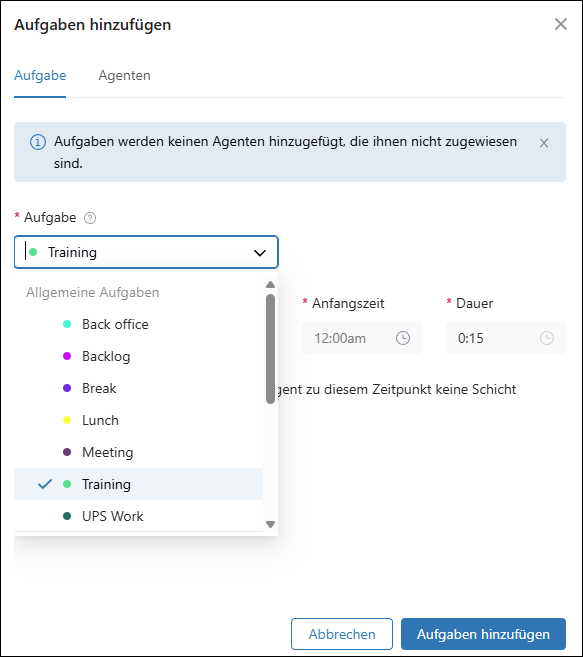Click the magenta Backlog color dot
This screenshot has height=657, width=583.
click(67, 356)
